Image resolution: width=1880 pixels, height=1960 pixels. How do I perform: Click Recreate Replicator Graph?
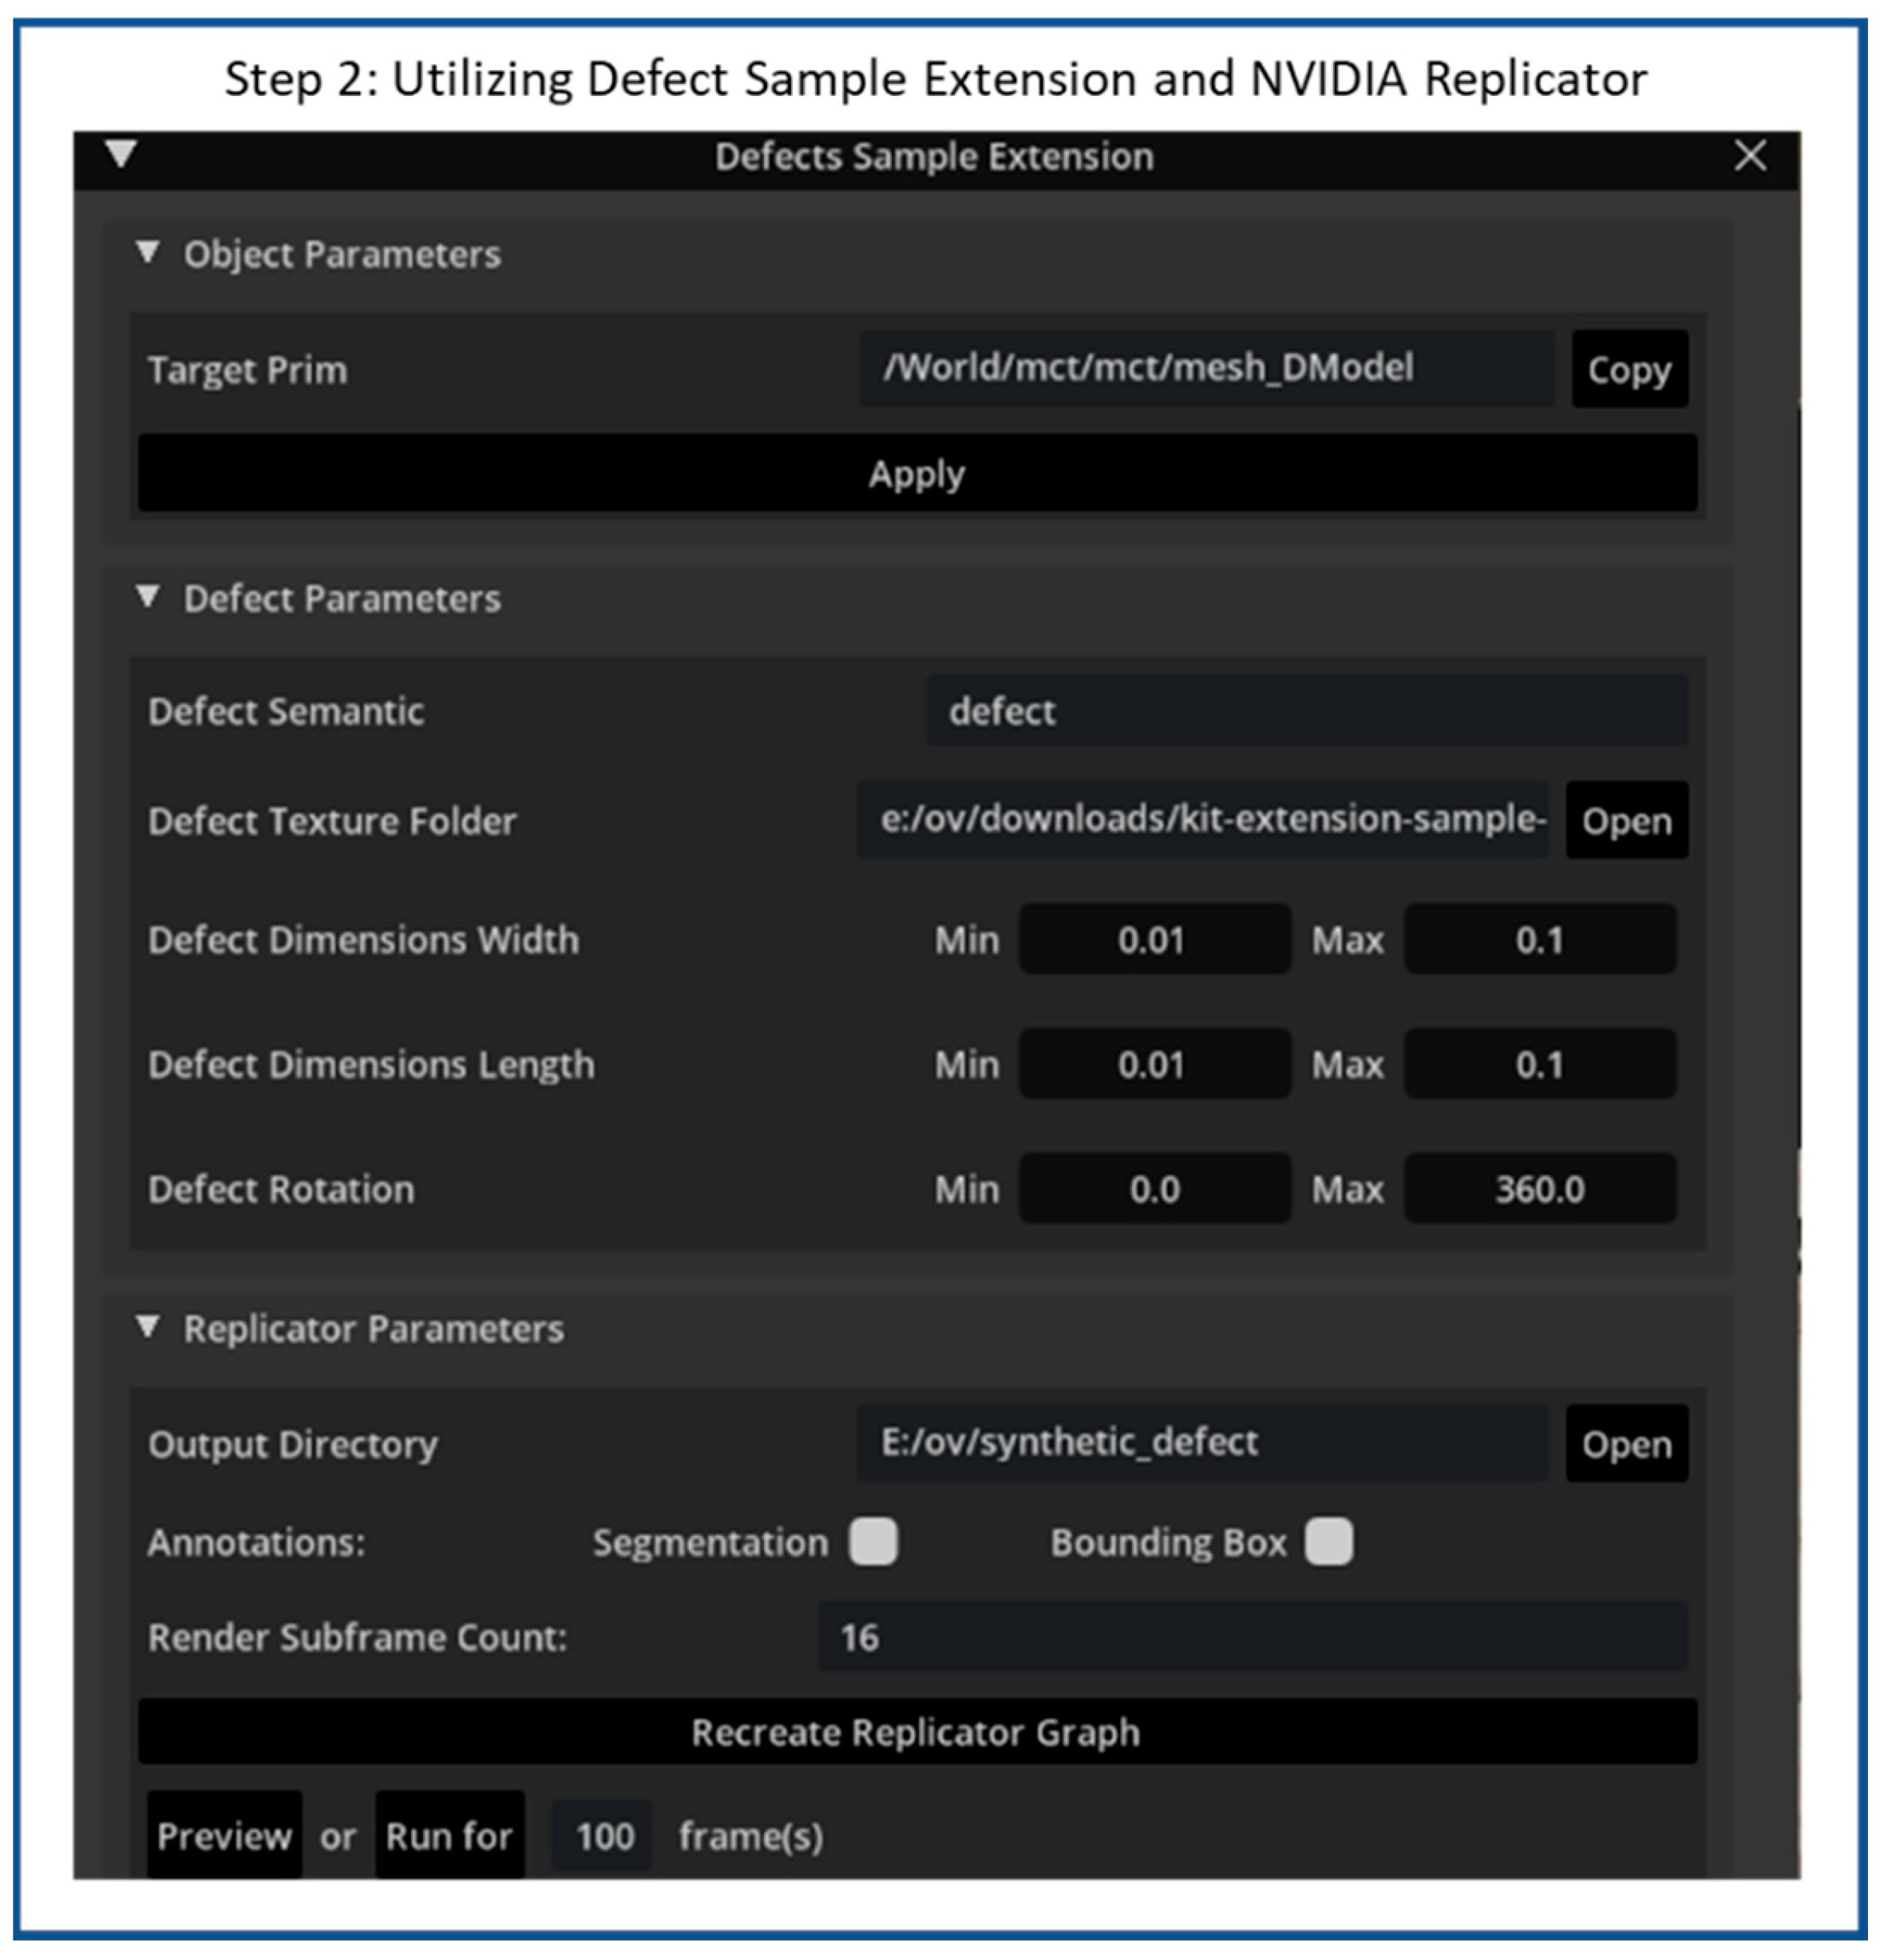(916, 1731)
